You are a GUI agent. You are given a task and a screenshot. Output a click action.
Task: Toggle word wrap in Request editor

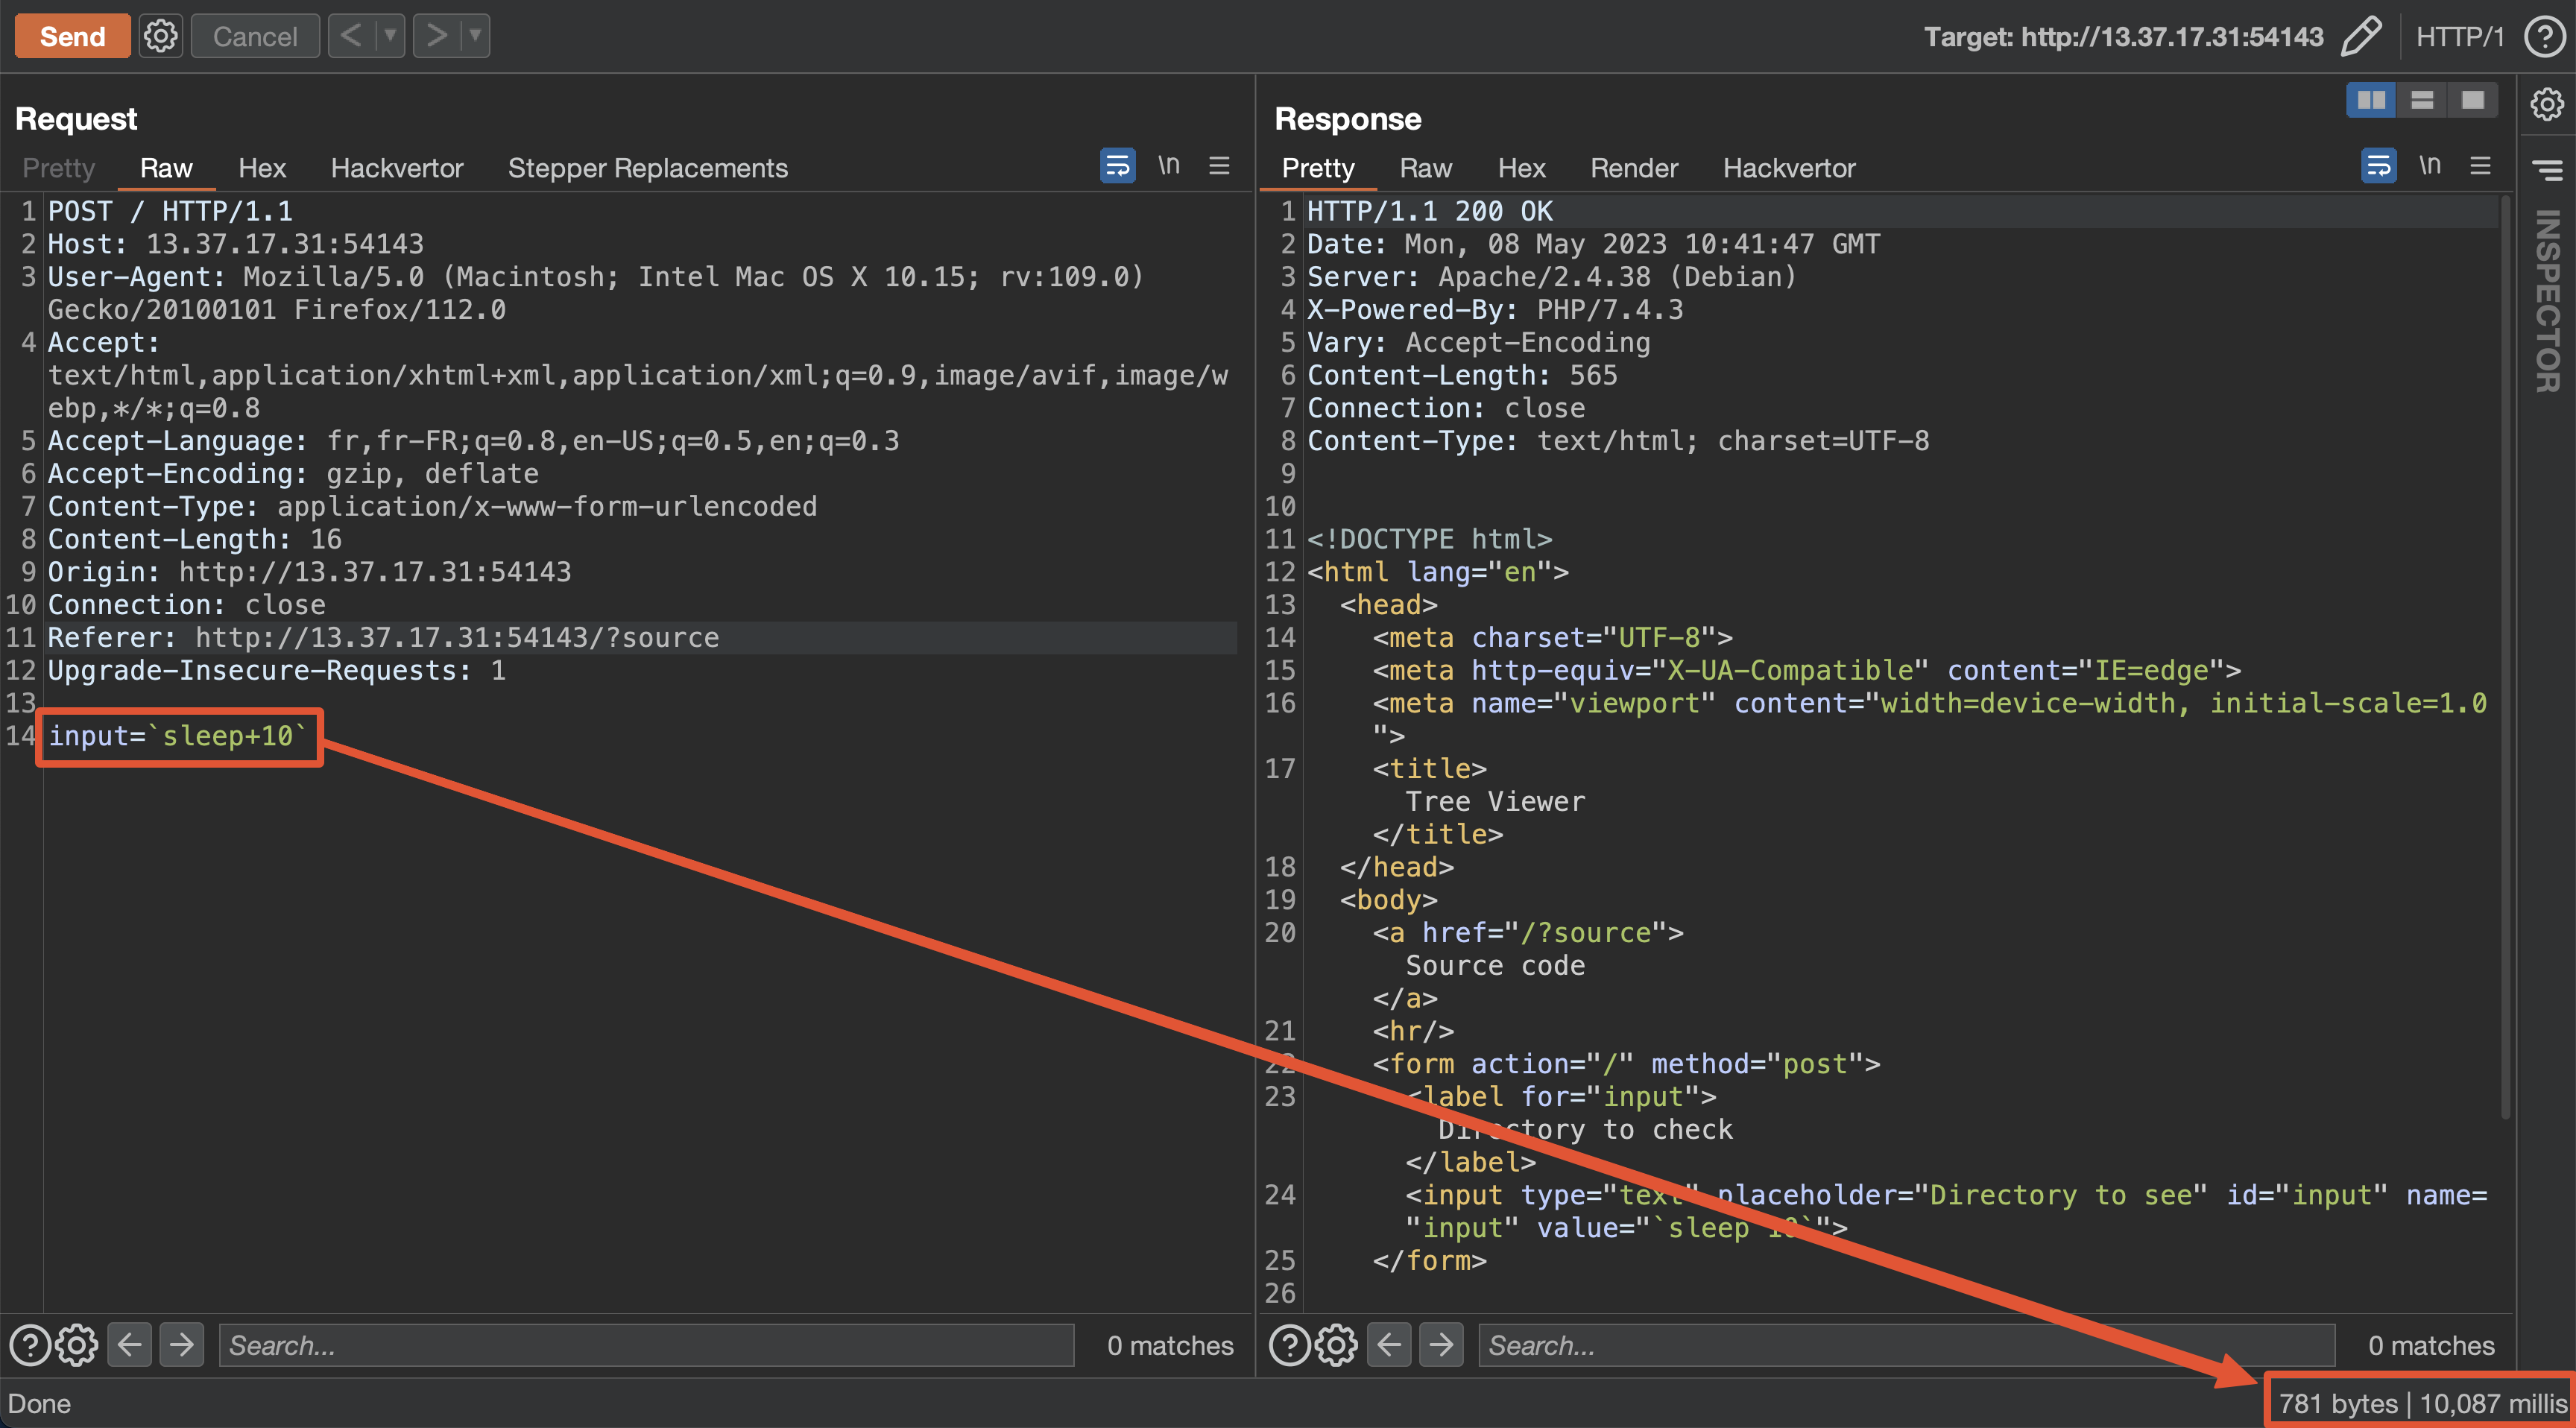coord(1117,165)
